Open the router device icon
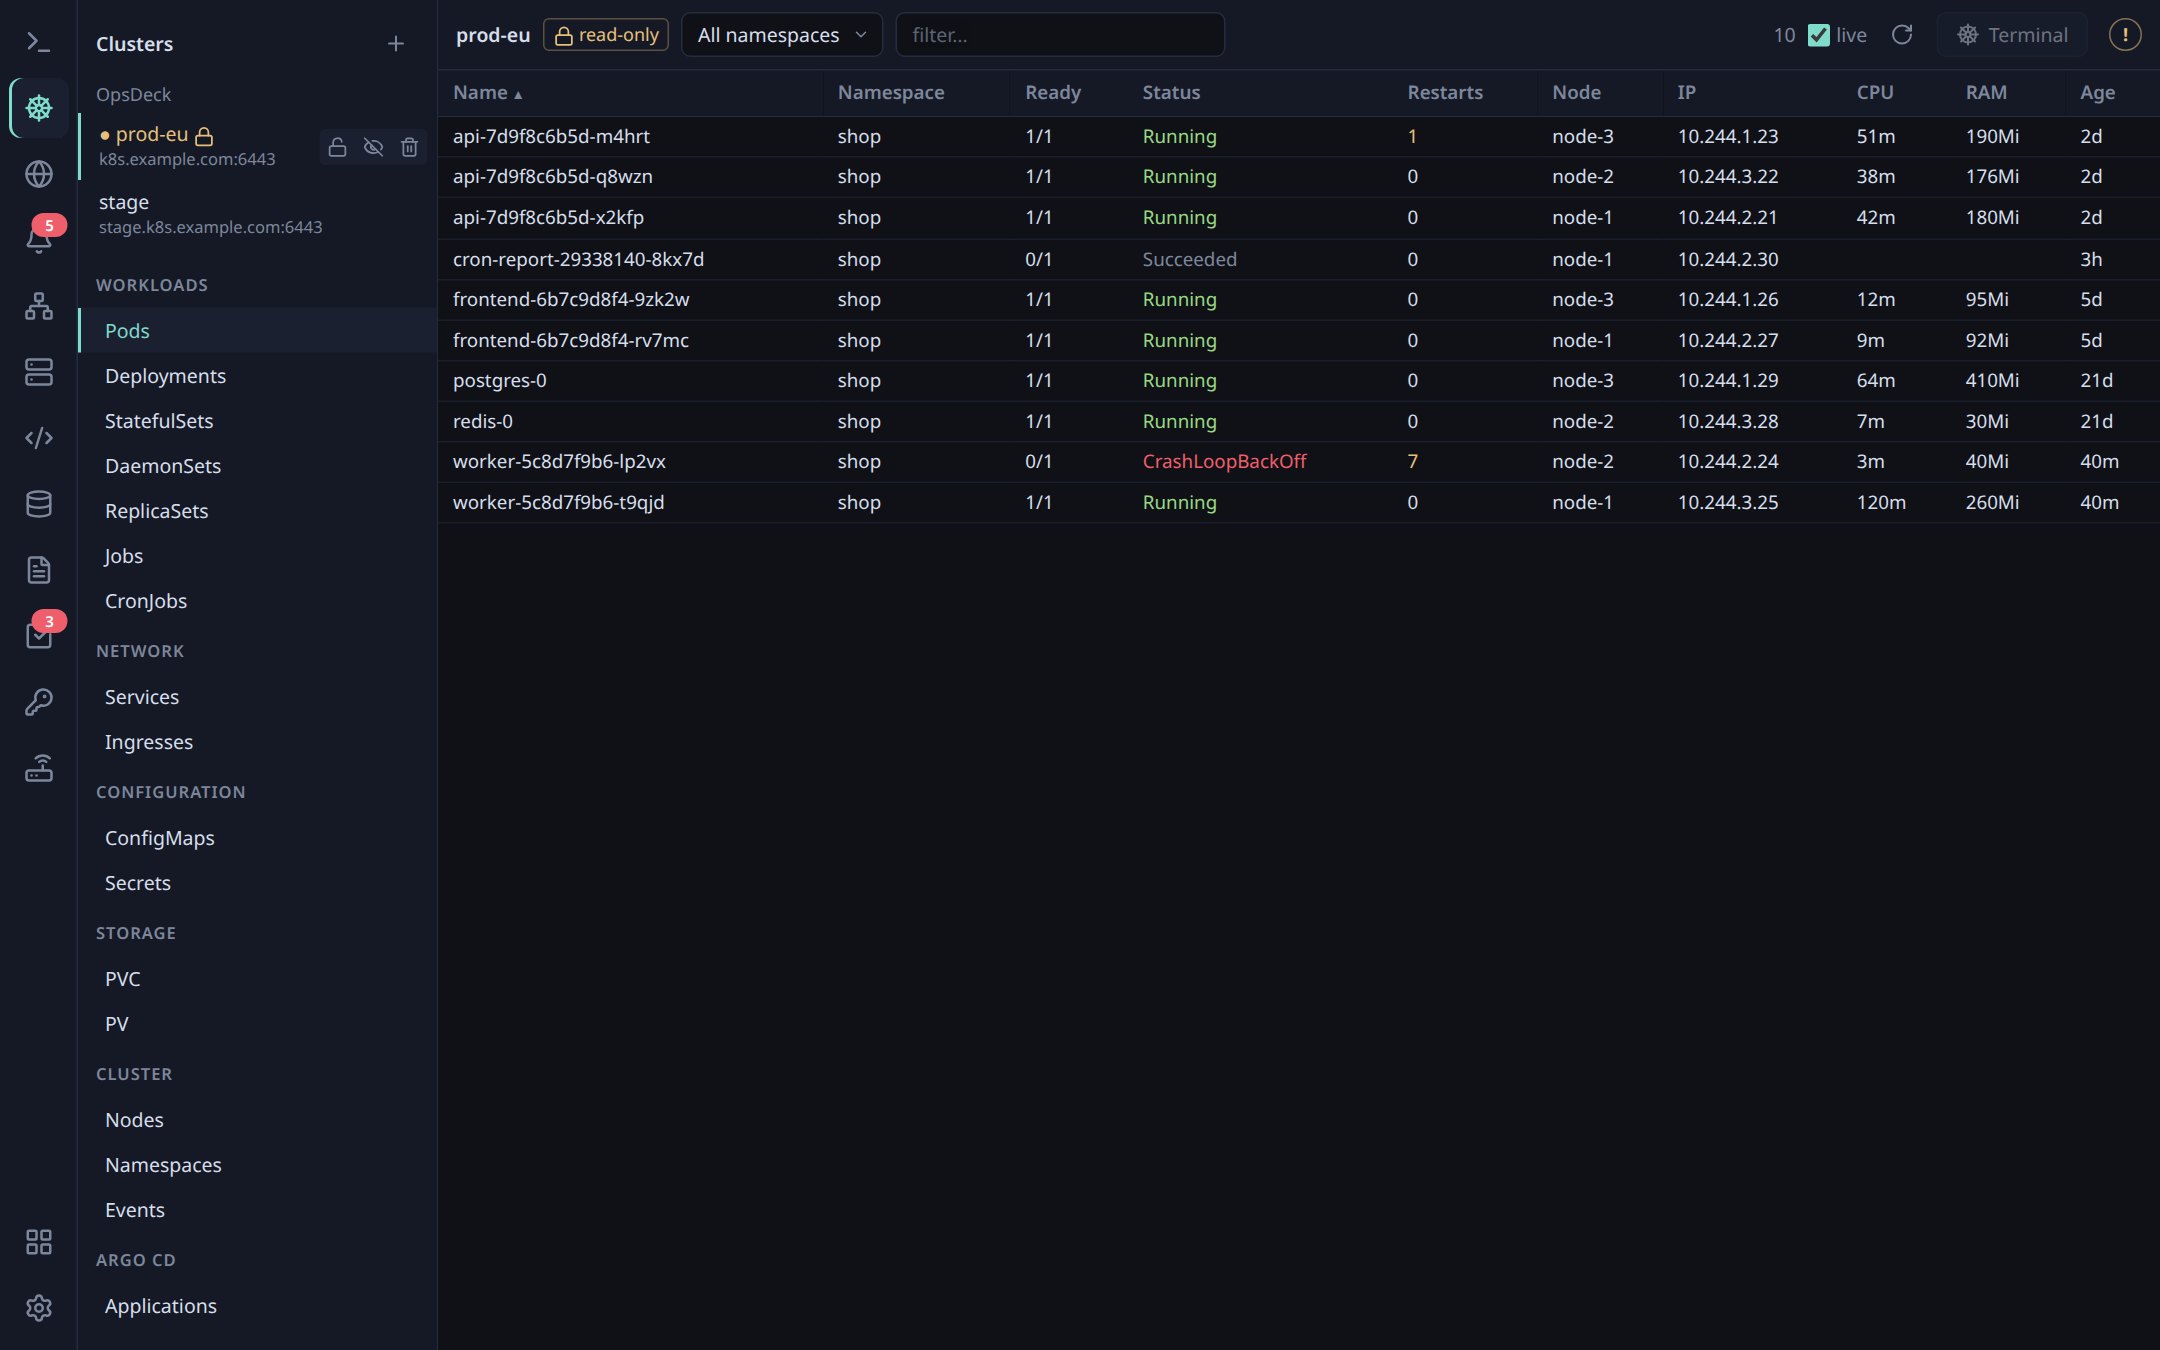2160x1350 pixels. click(38, 768)
